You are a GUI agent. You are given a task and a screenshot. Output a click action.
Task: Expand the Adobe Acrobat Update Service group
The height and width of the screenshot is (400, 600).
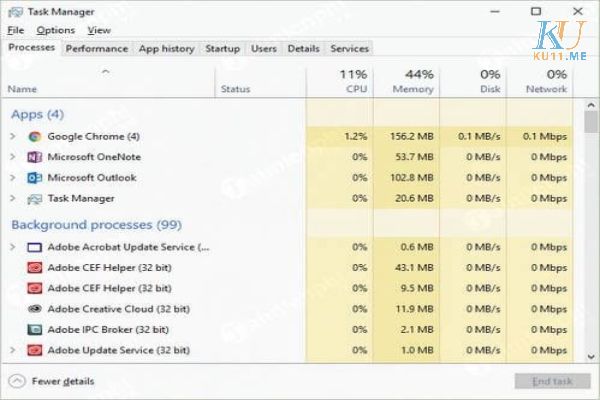click(x=13, y=247)
